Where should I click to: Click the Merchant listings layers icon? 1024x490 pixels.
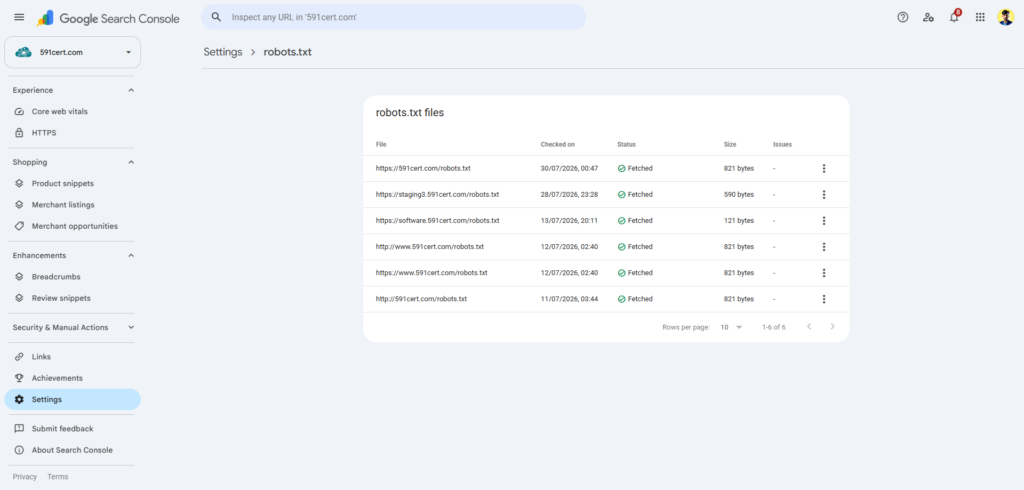pos(20,205)
